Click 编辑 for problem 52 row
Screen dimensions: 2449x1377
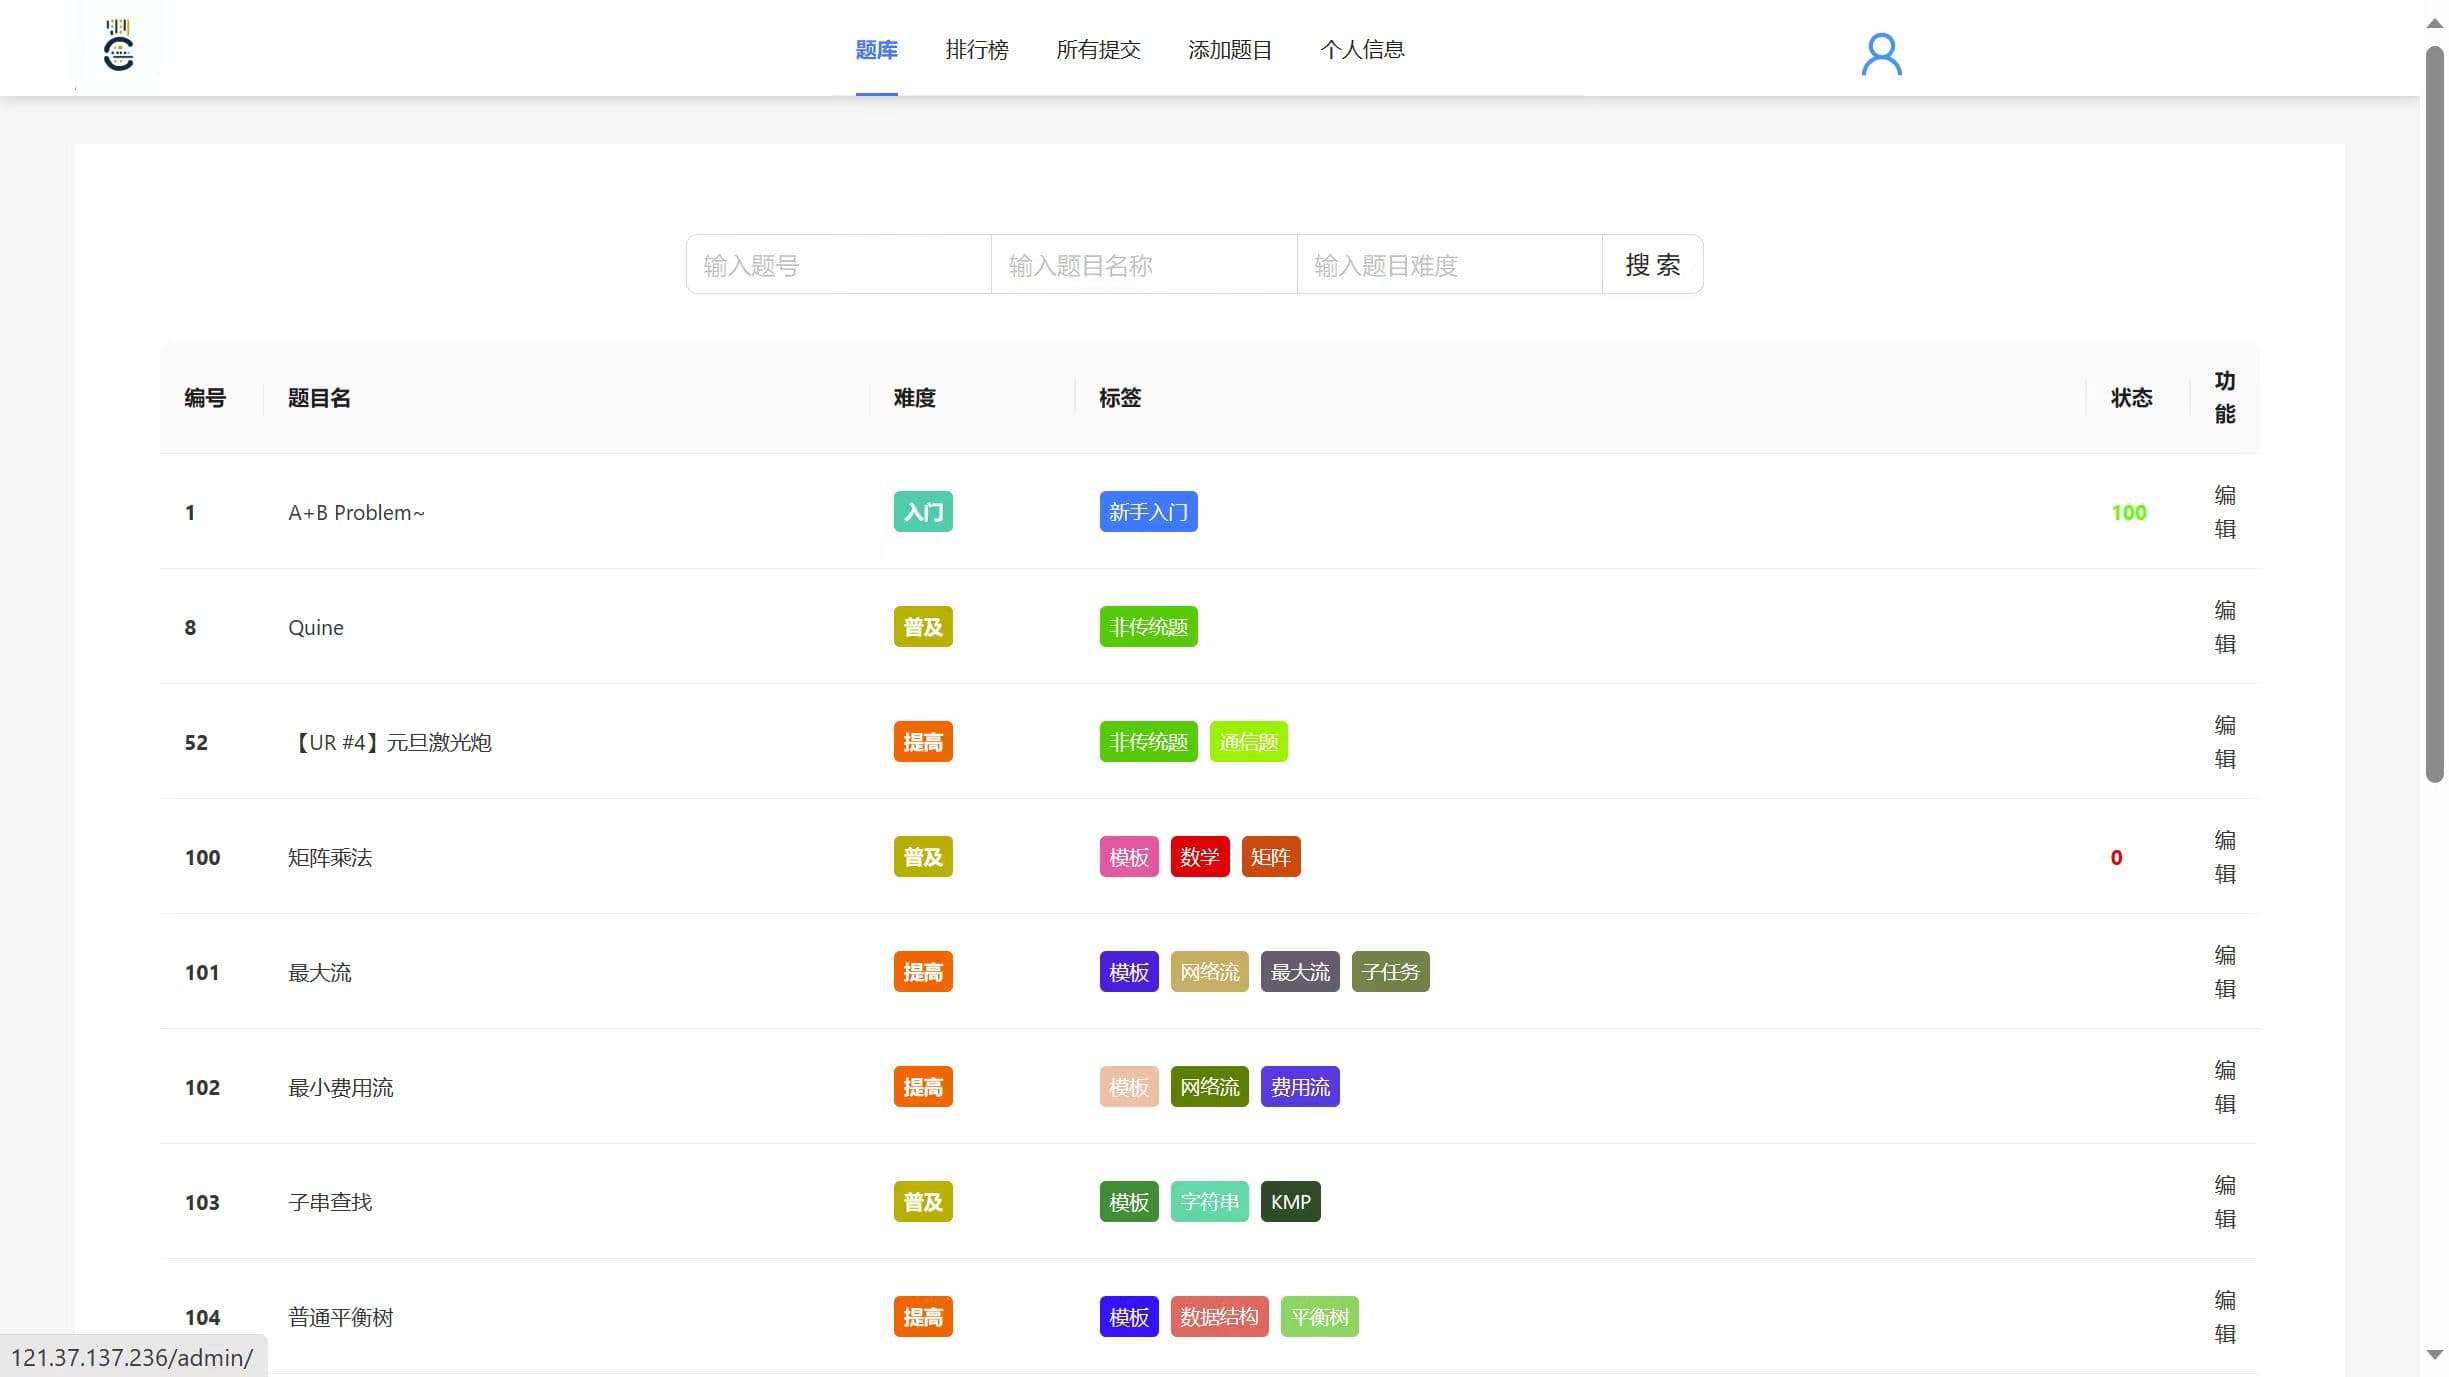[x=2225, y=742]
